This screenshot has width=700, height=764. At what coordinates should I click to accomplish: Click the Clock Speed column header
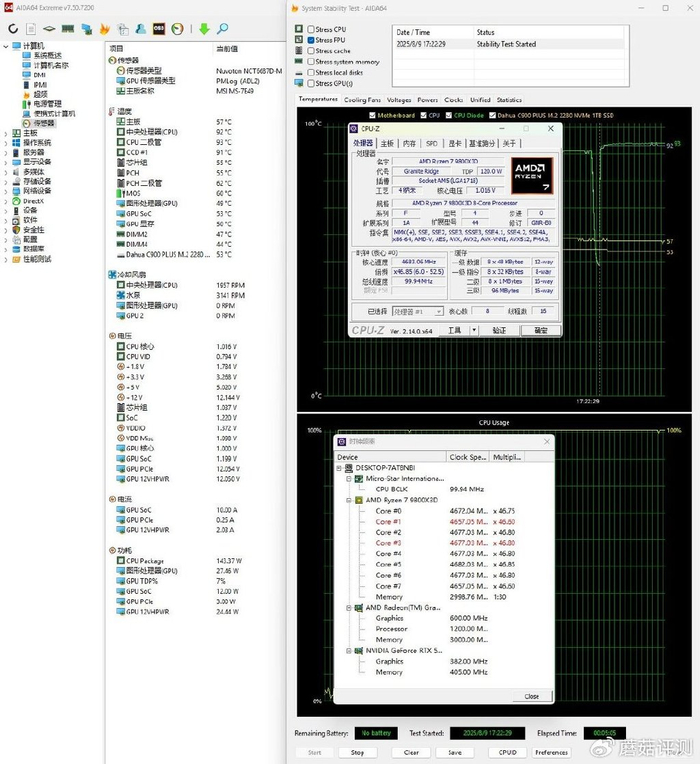[468, 457]
